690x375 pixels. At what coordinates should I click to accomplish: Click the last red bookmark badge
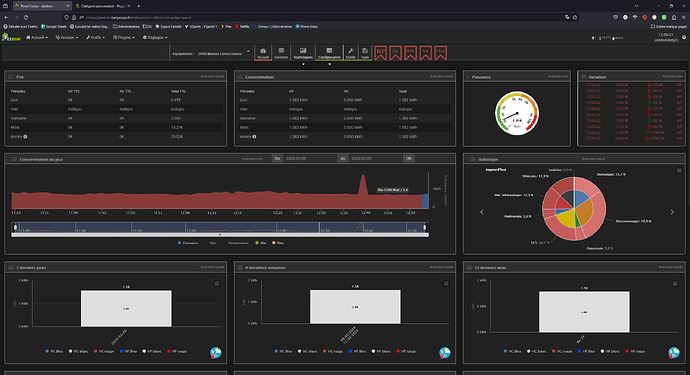pos(440,53)
